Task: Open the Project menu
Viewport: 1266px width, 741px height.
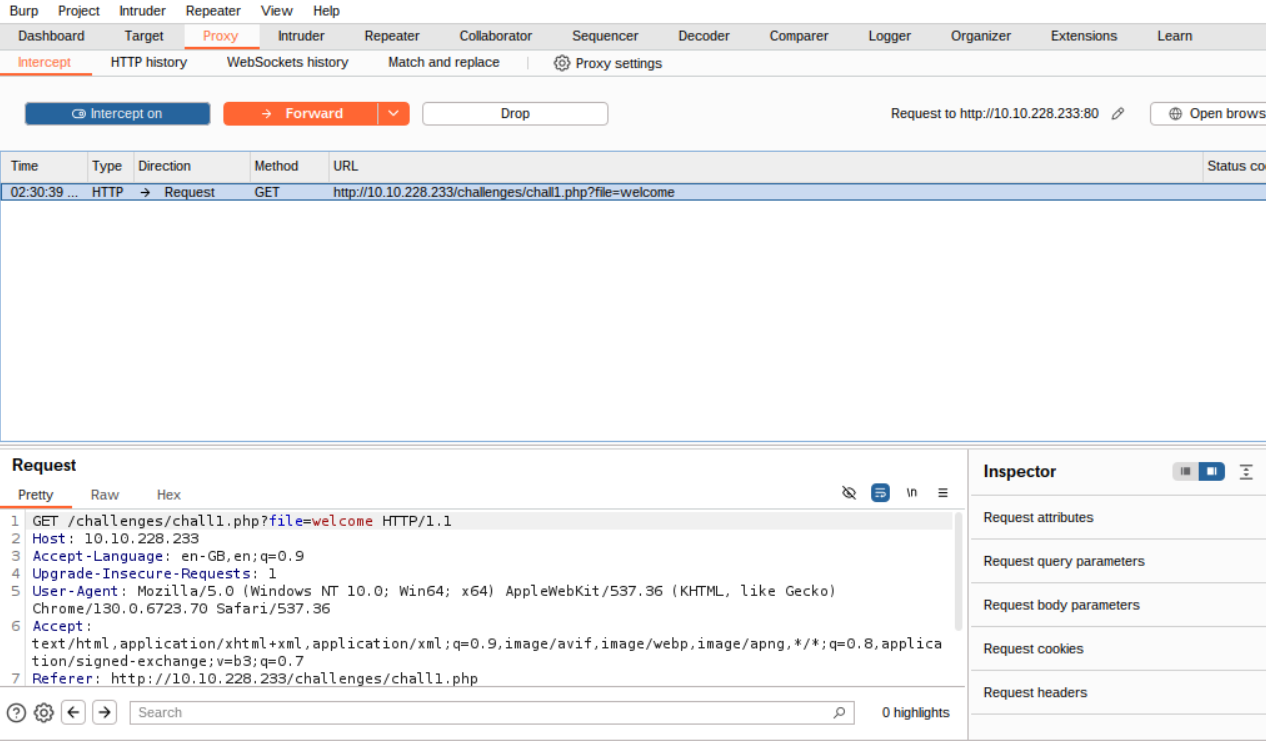Action: 79,11
